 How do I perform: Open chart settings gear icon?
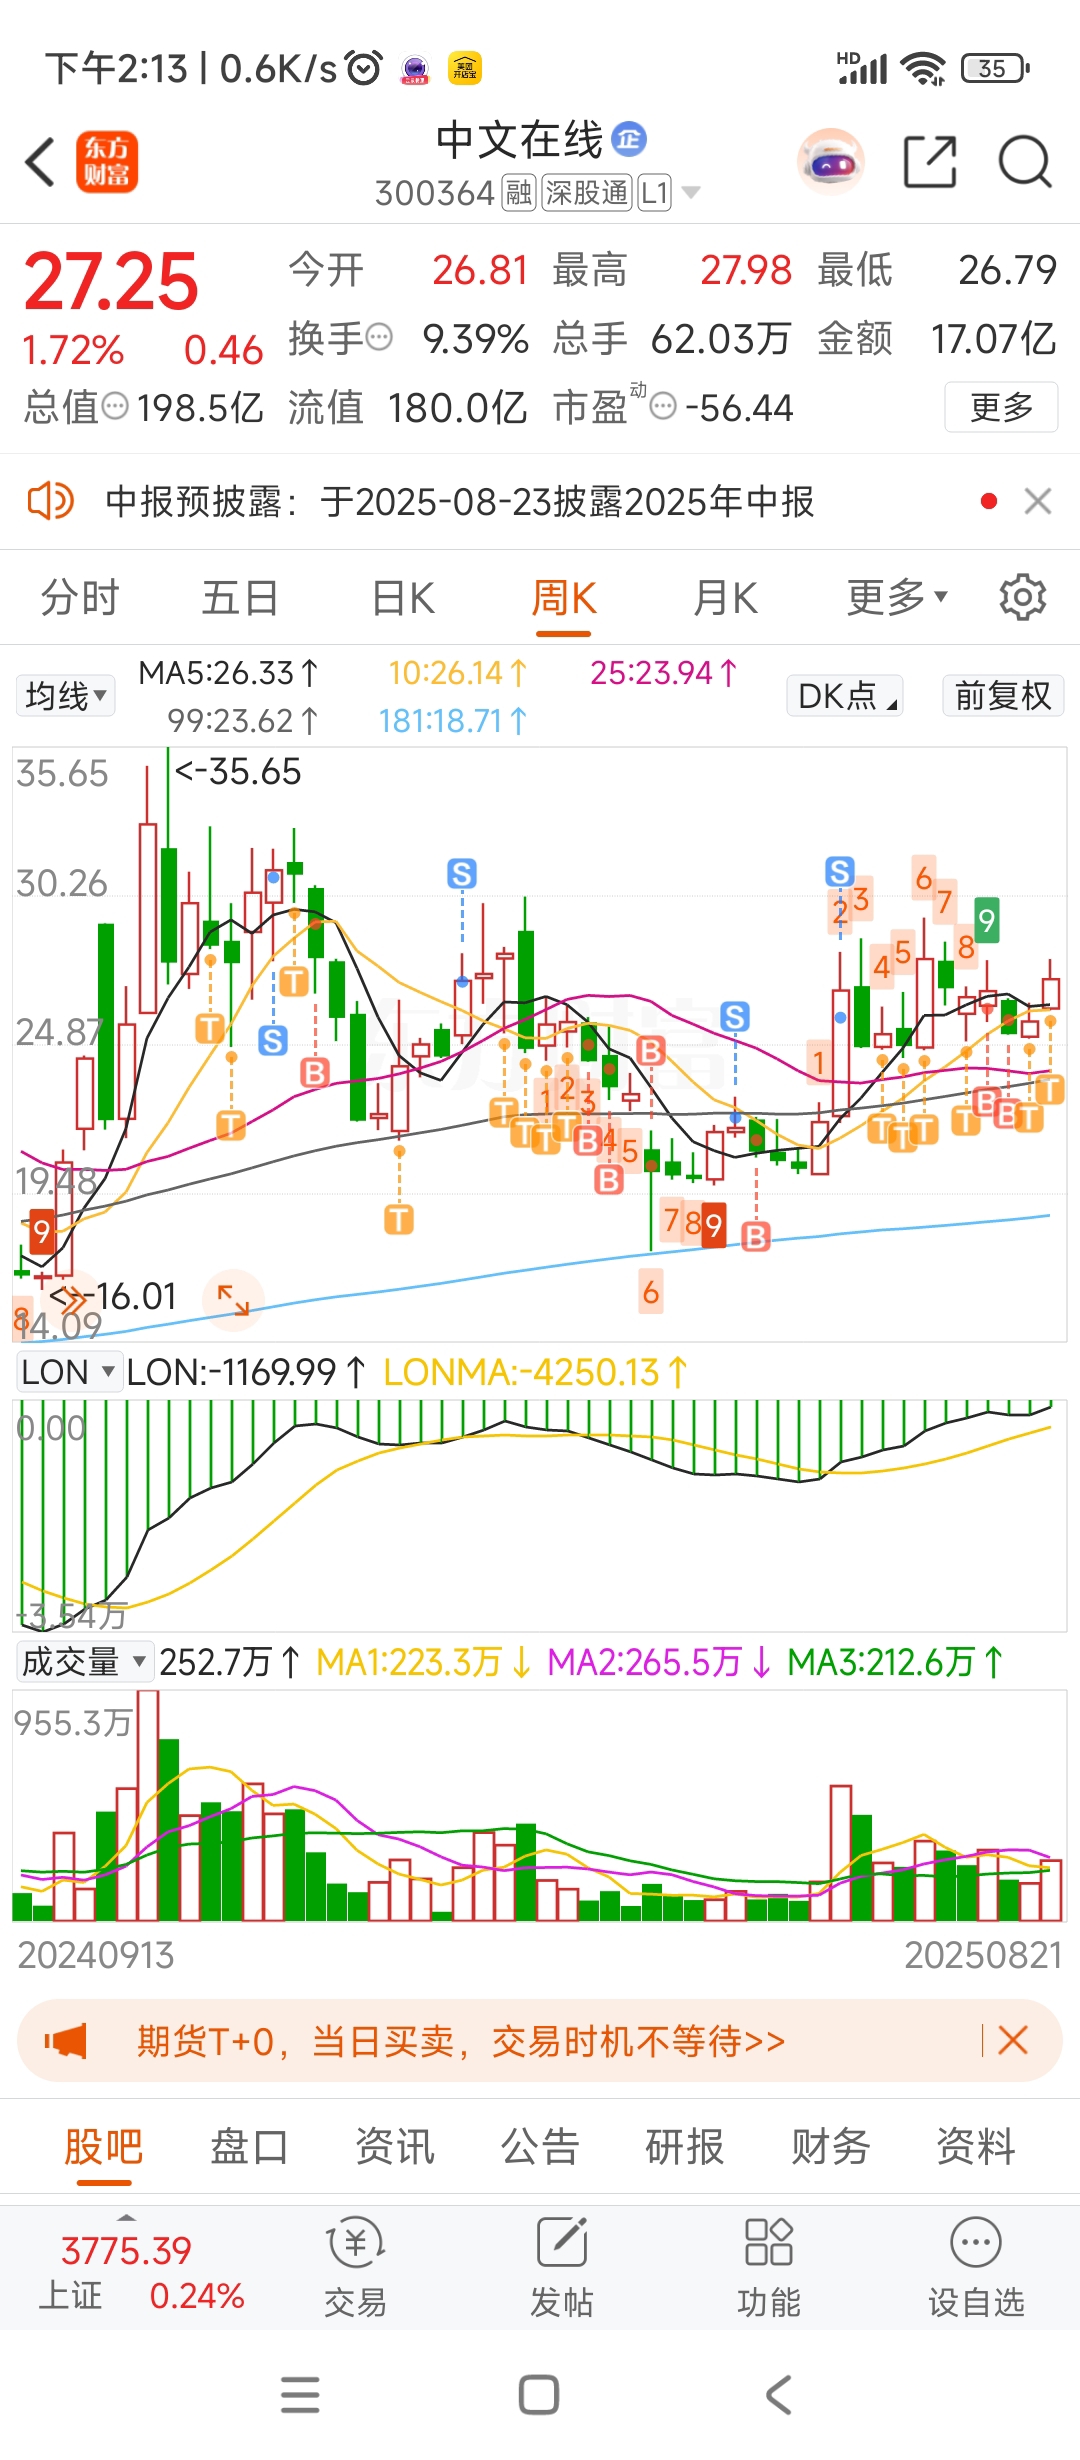coord(1023,597)
